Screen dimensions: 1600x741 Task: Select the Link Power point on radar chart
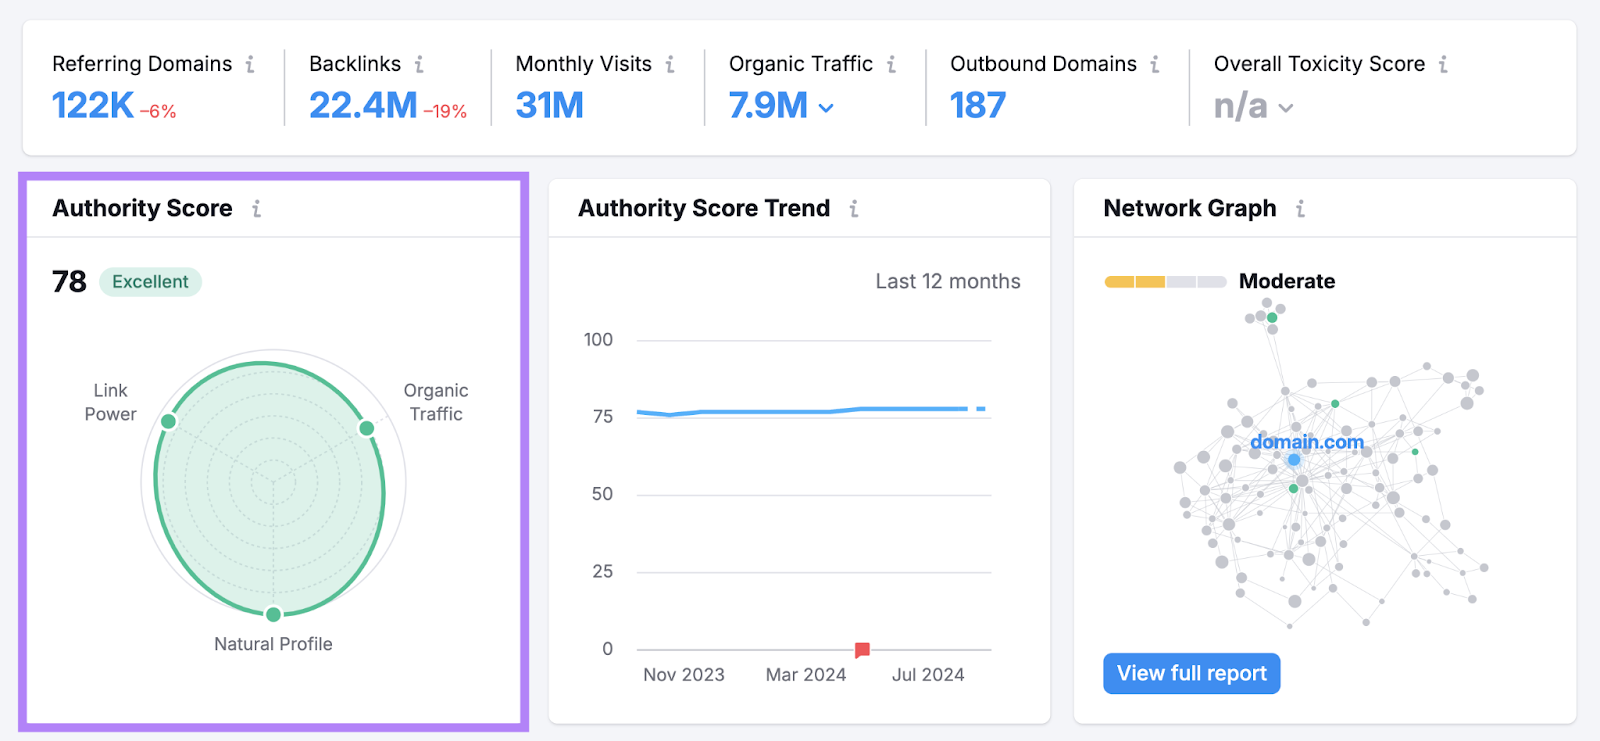point(169,421)
